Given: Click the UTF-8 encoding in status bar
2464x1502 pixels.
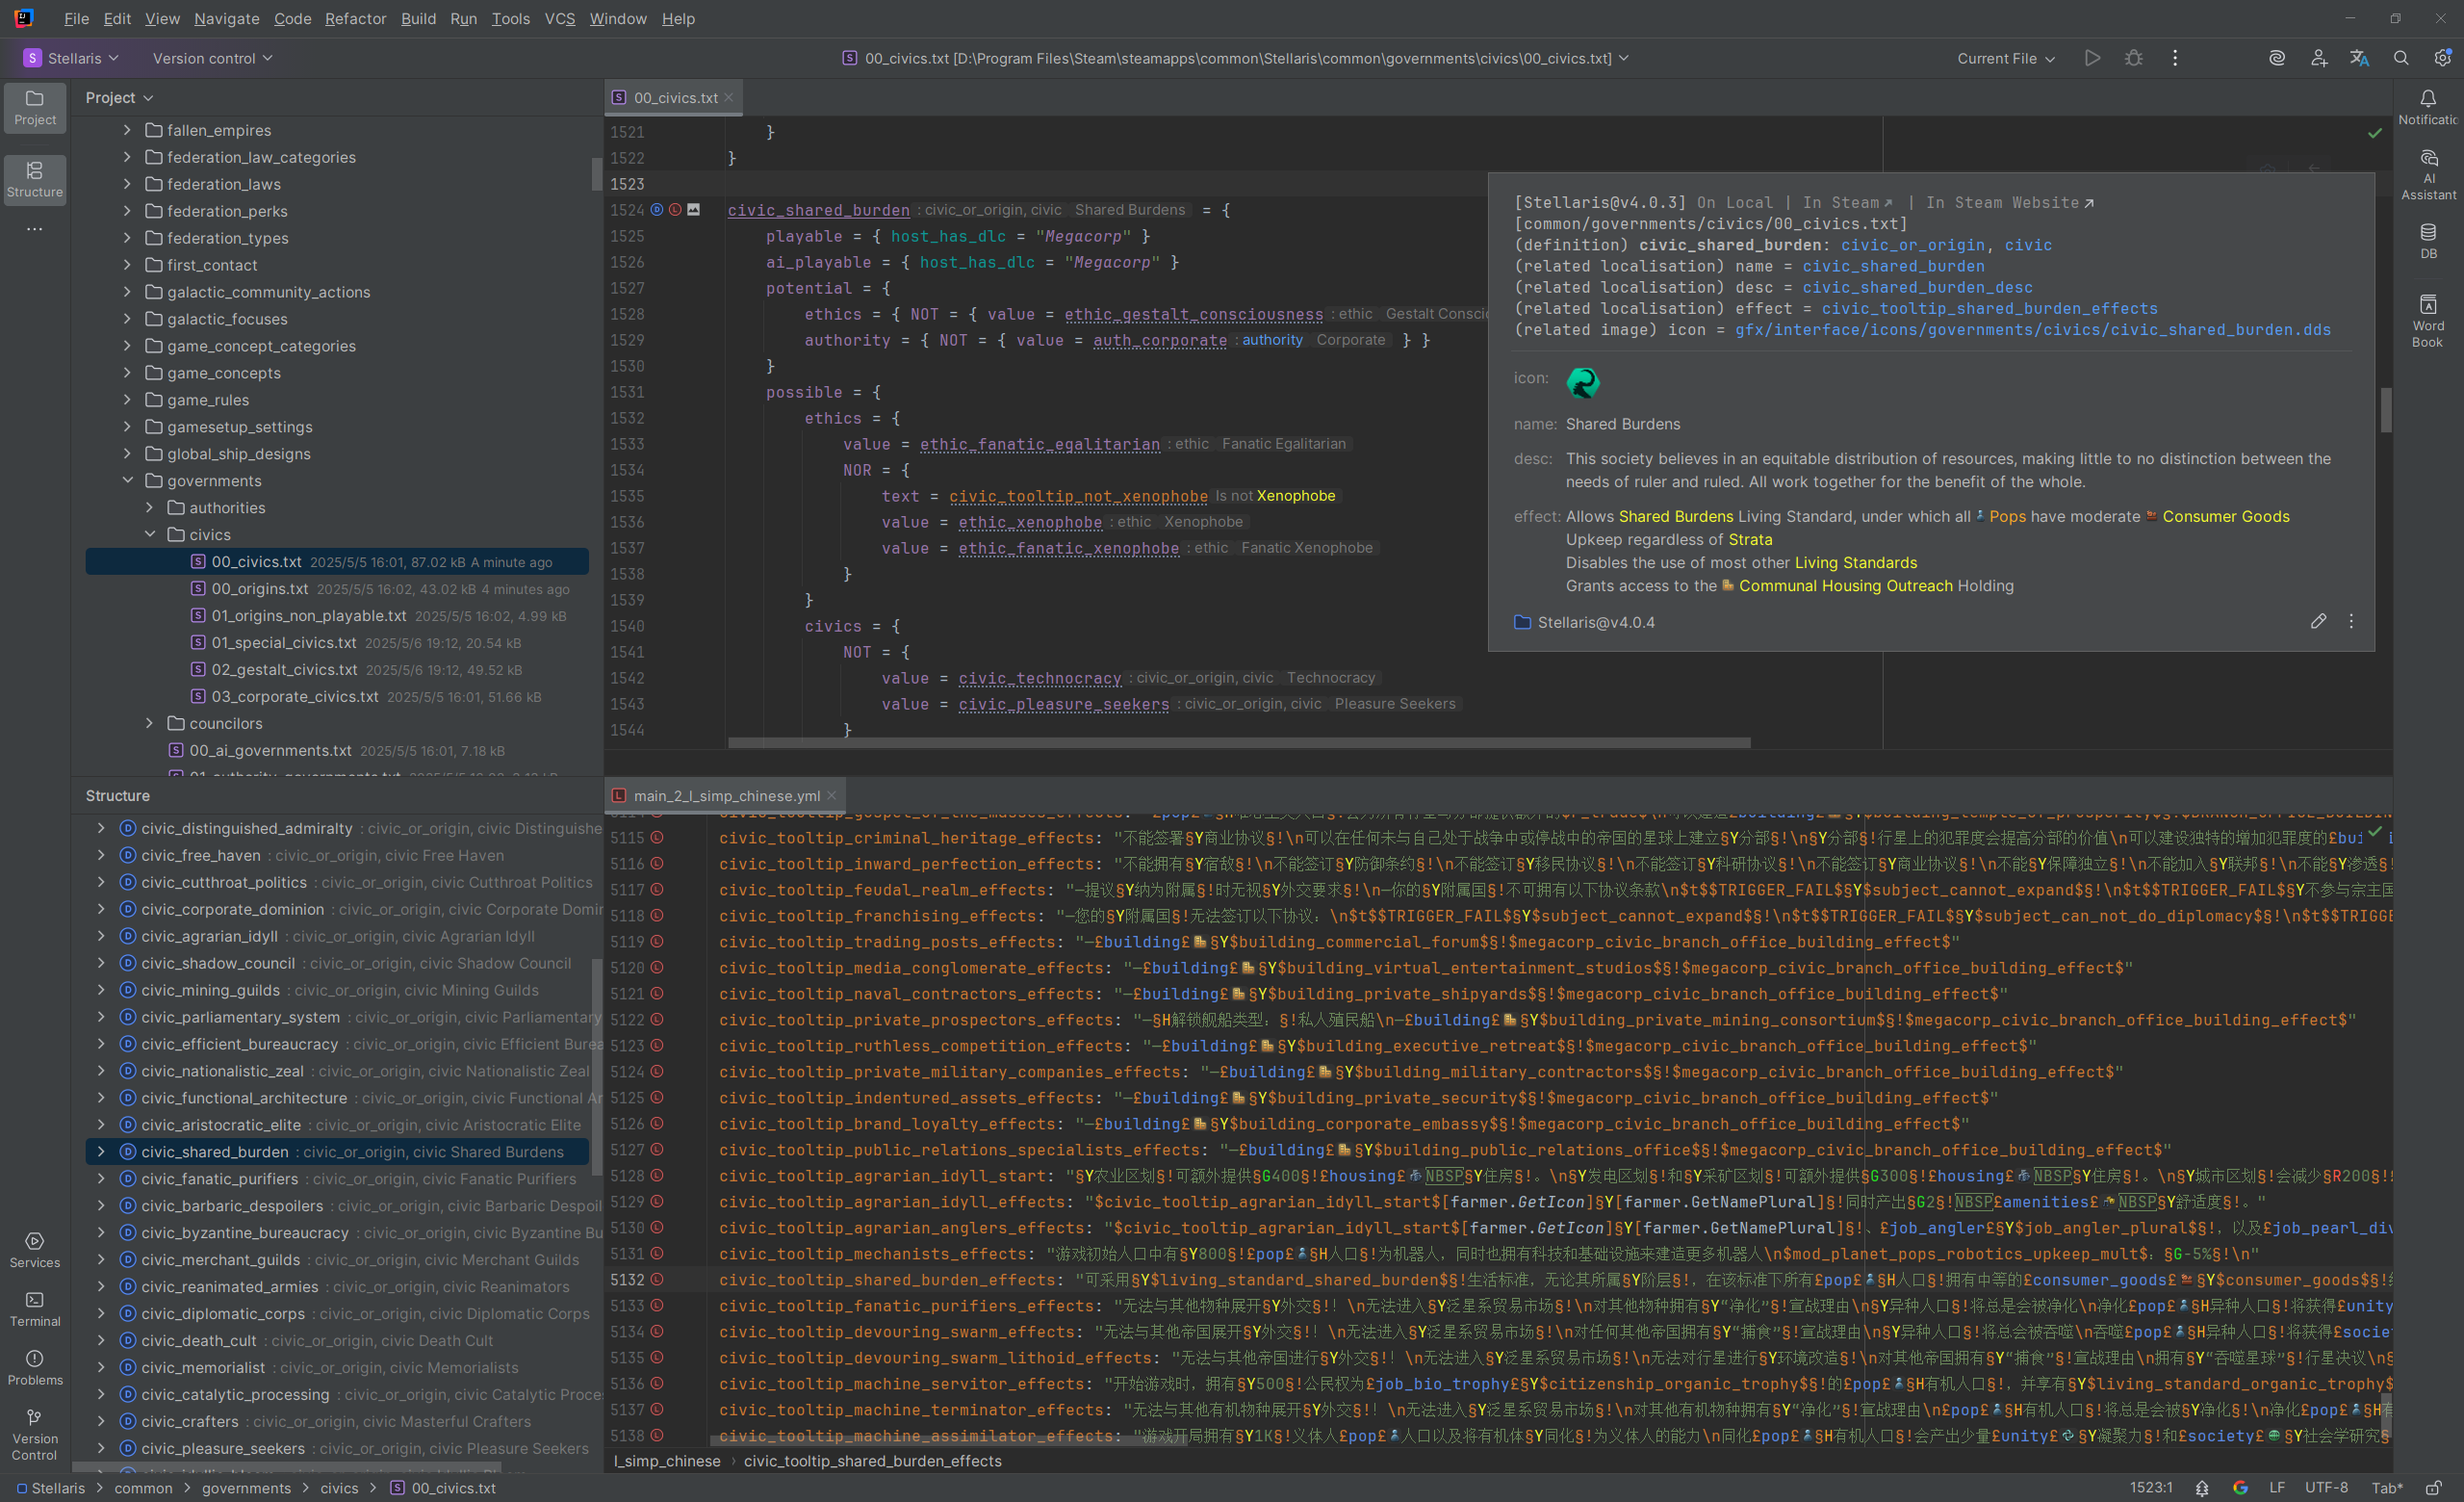Looking at the screenshot, I should (2326, 1488).
